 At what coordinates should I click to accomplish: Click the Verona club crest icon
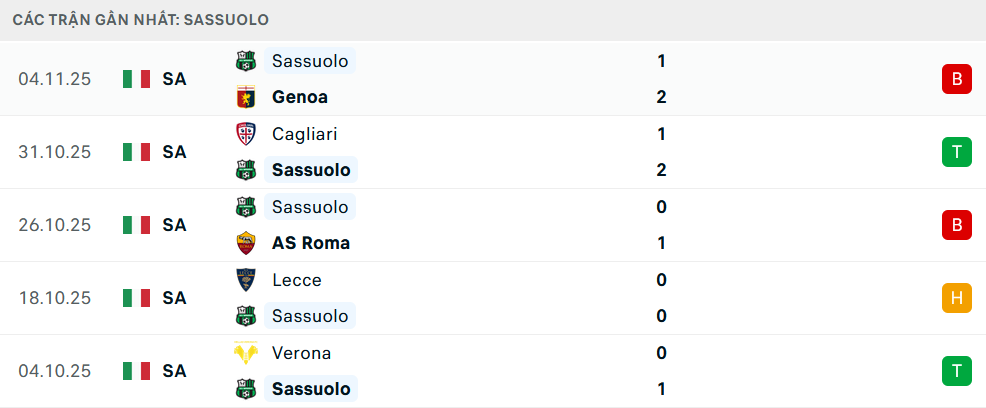coord(245,353)
